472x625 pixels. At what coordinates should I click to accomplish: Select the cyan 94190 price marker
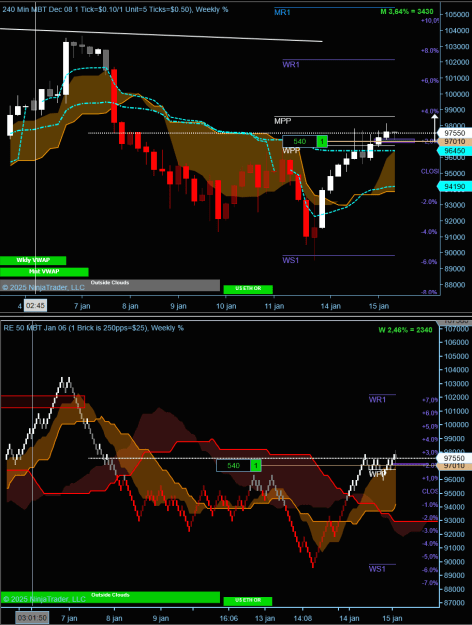pos(454,186)
